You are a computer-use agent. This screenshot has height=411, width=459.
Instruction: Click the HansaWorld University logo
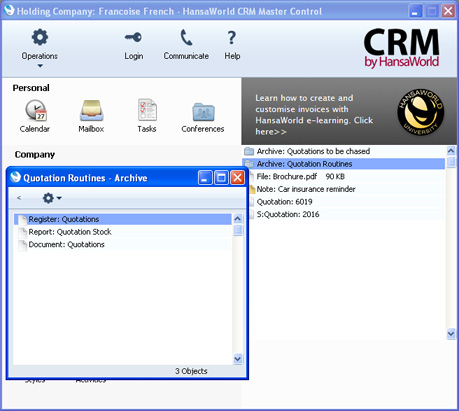coord(420,112)
